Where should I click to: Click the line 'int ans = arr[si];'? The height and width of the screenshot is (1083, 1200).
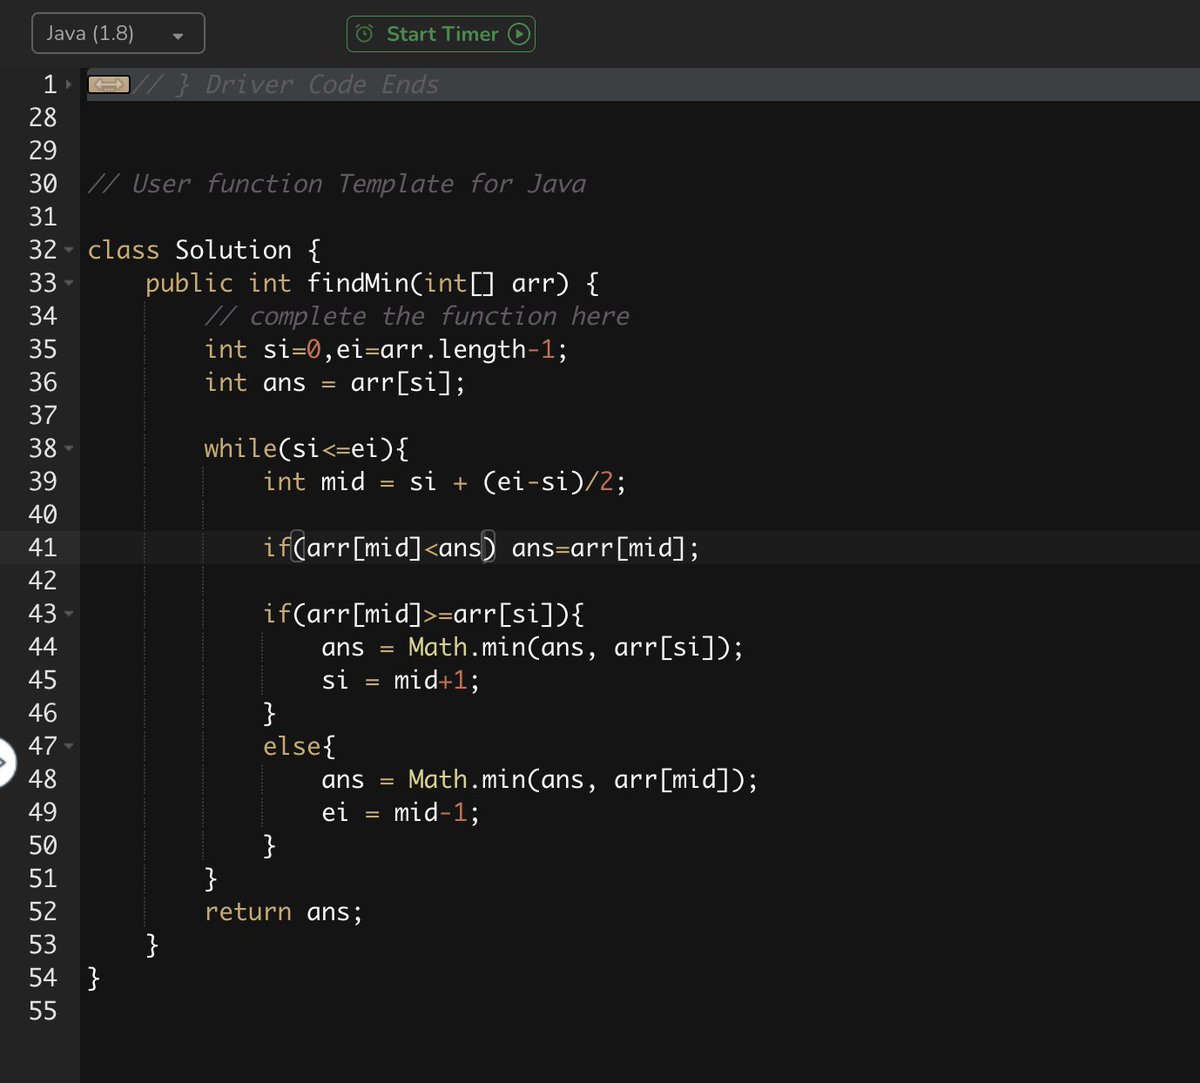click(335, 382)
